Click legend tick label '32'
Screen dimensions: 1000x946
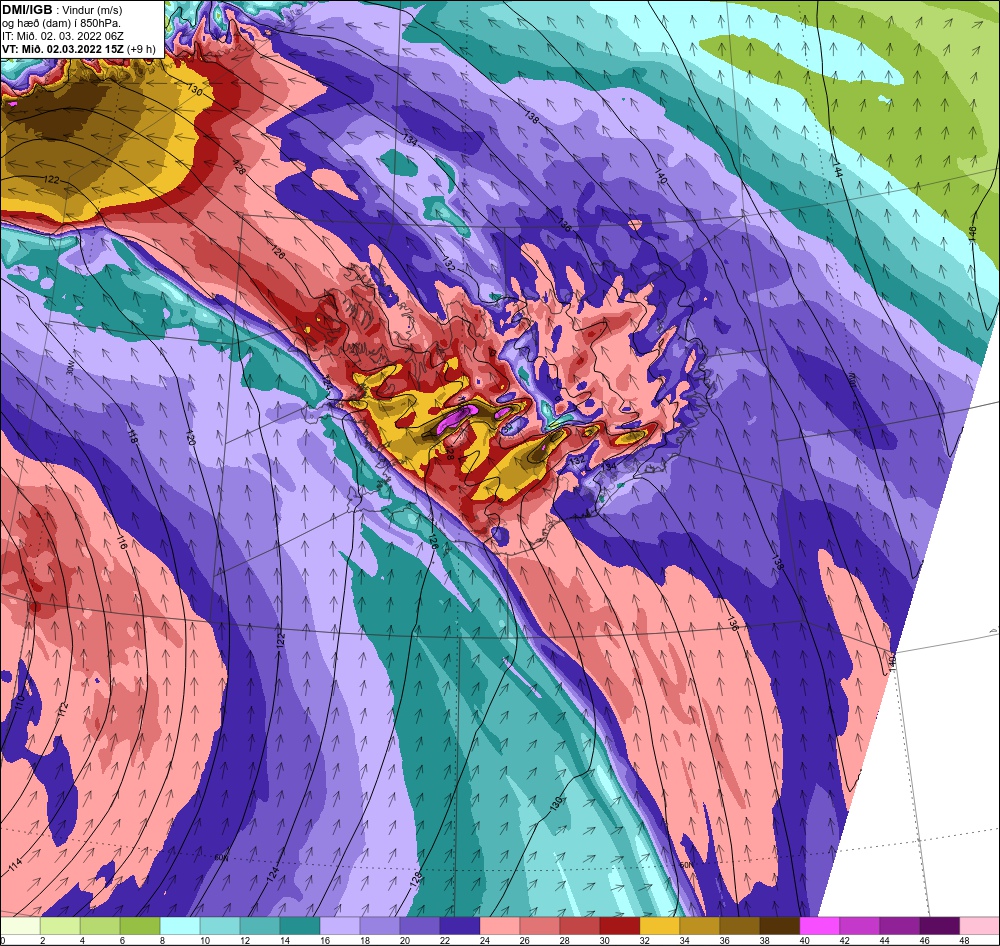coord(644,940)
